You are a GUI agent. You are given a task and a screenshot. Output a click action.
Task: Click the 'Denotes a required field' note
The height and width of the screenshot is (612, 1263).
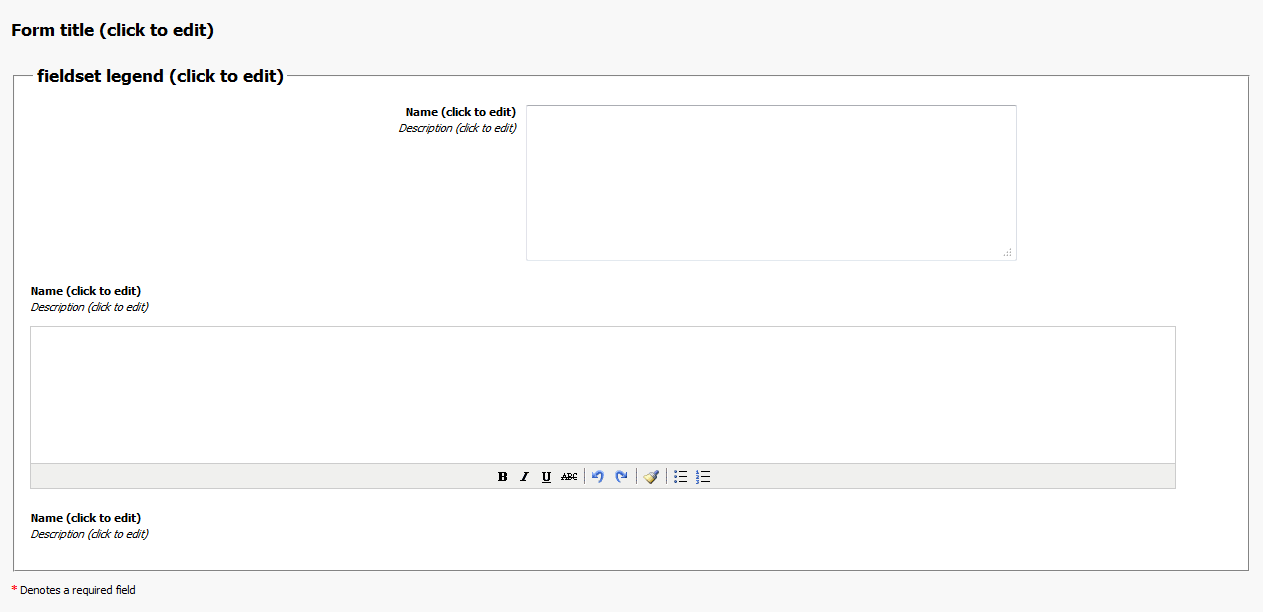[x=78, y=590]
